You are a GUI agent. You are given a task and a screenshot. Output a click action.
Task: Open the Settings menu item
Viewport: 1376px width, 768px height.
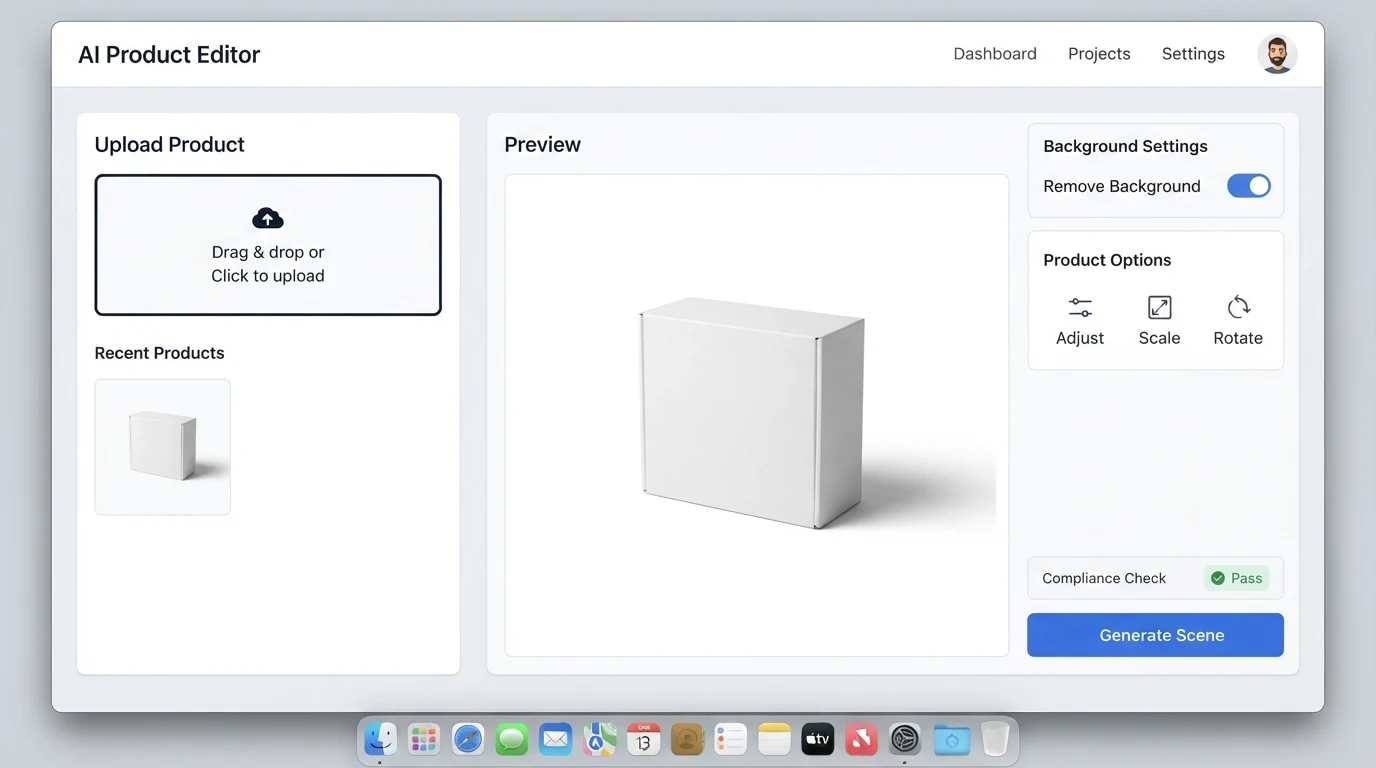point(1193,54)
